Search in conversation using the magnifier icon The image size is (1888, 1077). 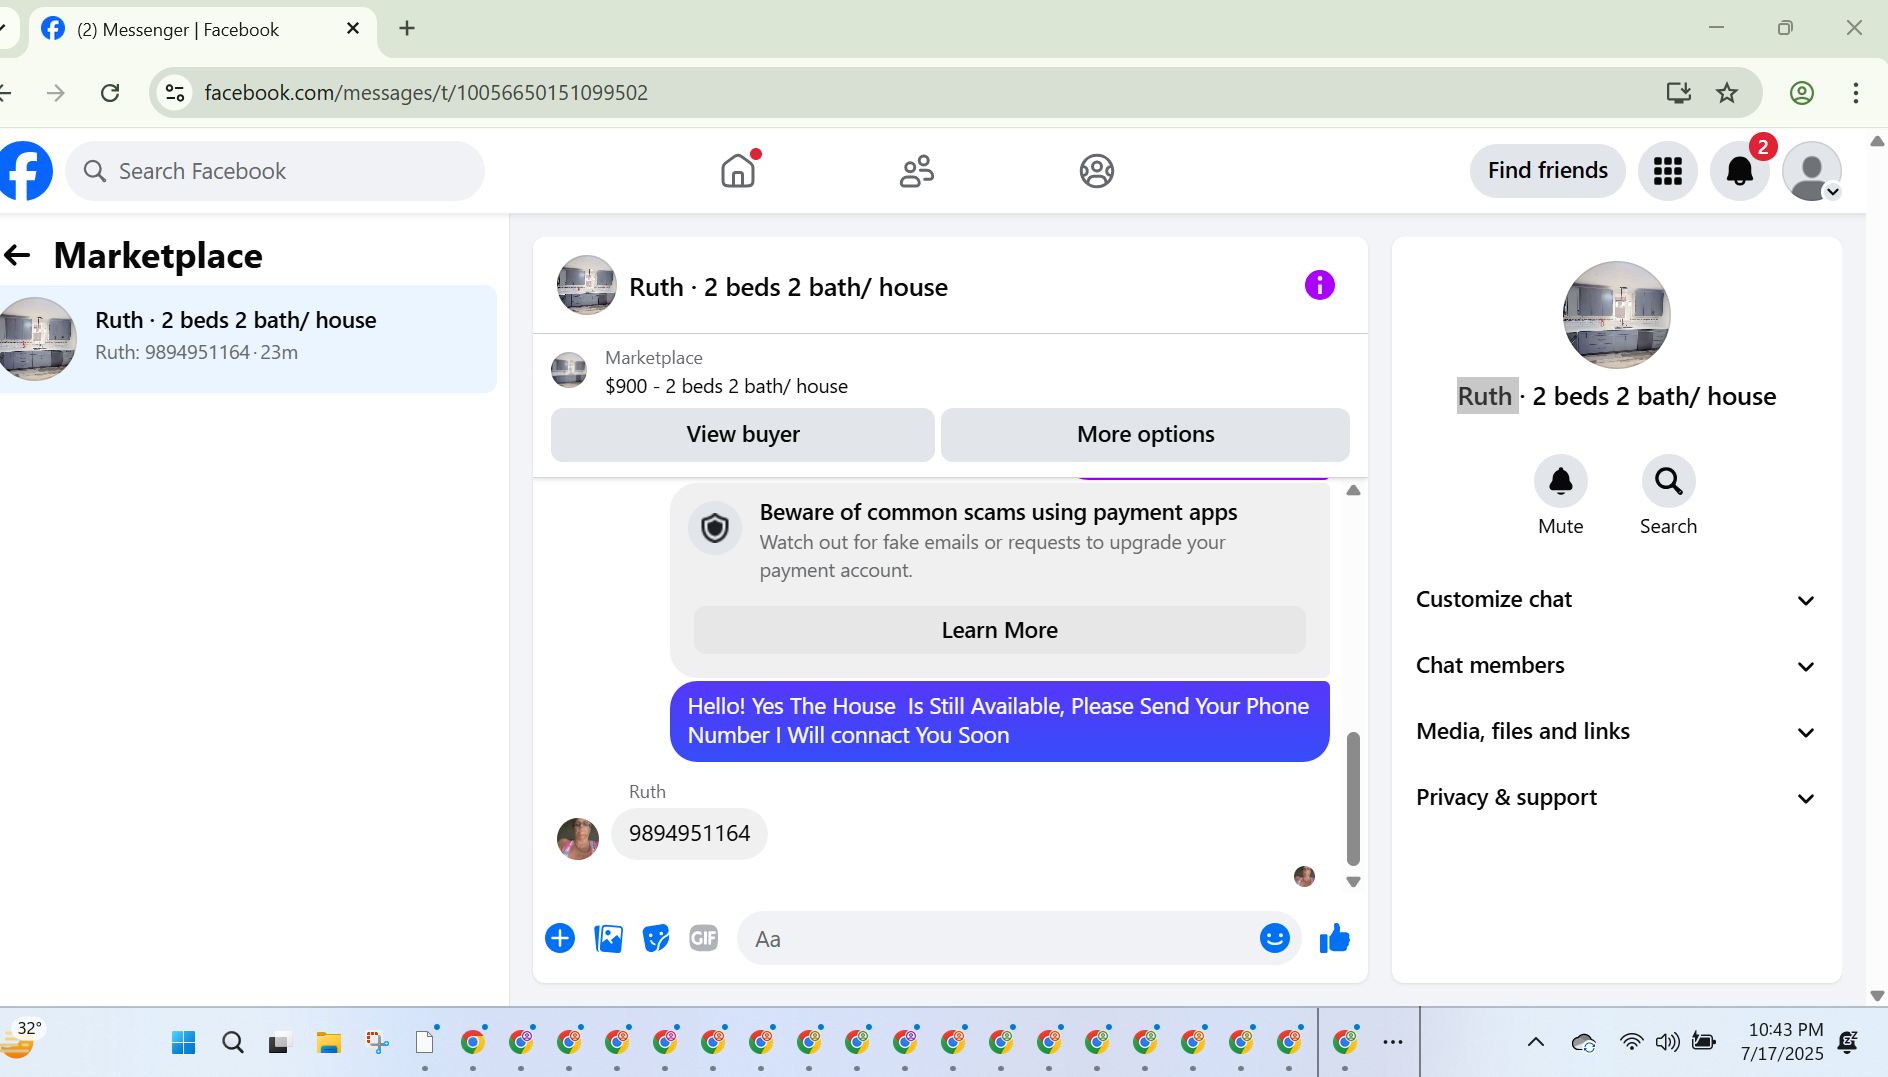pyautogui.click(x=1669, y=481)
